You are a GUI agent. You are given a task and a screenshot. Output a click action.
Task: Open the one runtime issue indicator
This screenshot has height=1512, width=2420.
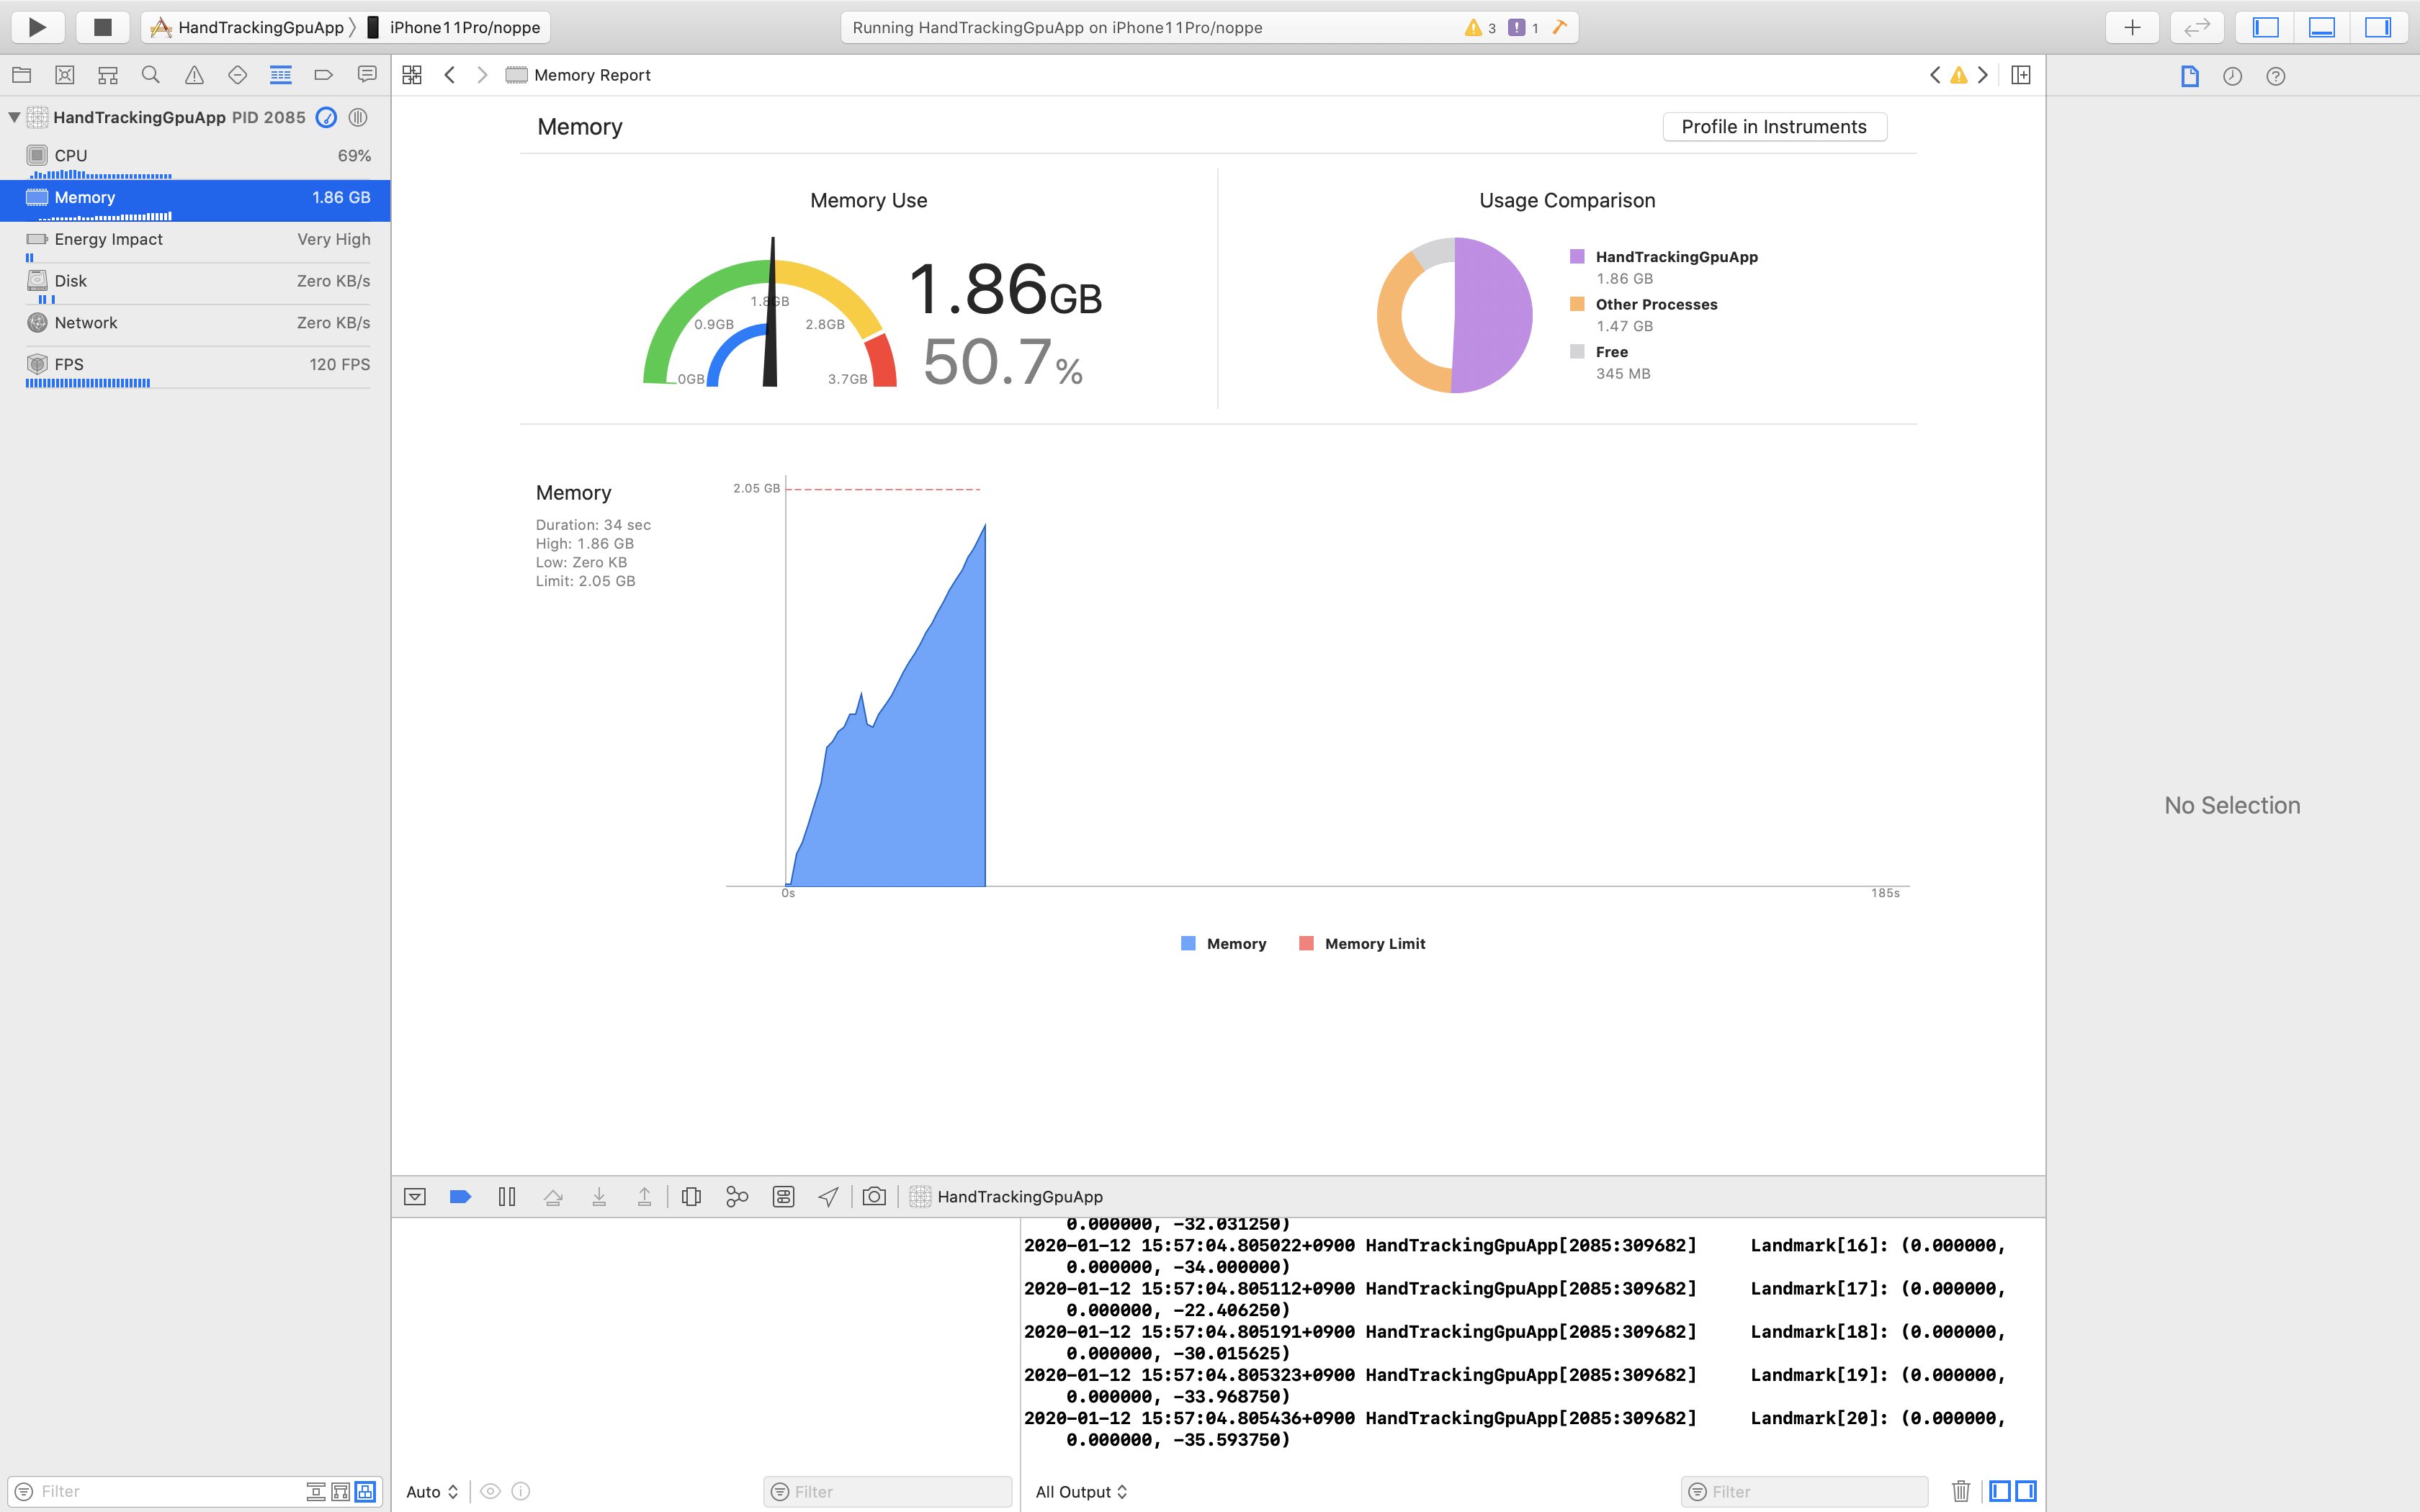pyautogui.click(x=1523, y=27)
